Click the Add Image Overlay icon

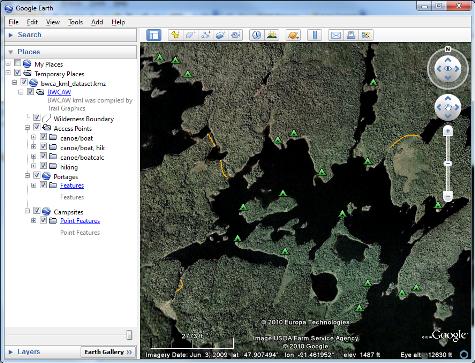pyautogui.click(x=220, y=35)
